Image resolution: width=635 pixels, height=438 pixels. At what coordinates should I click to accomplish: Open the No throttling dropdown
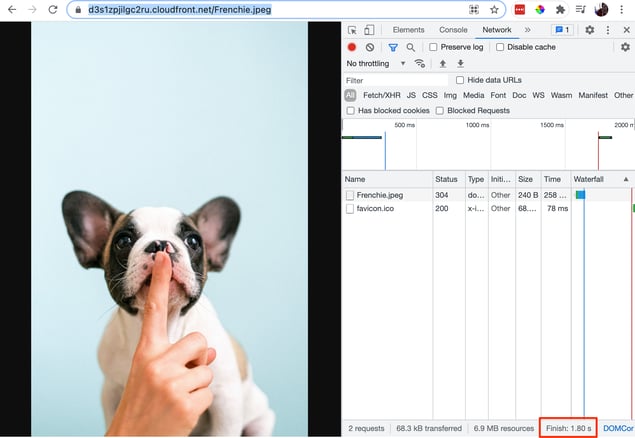click(x=375, y=64)
